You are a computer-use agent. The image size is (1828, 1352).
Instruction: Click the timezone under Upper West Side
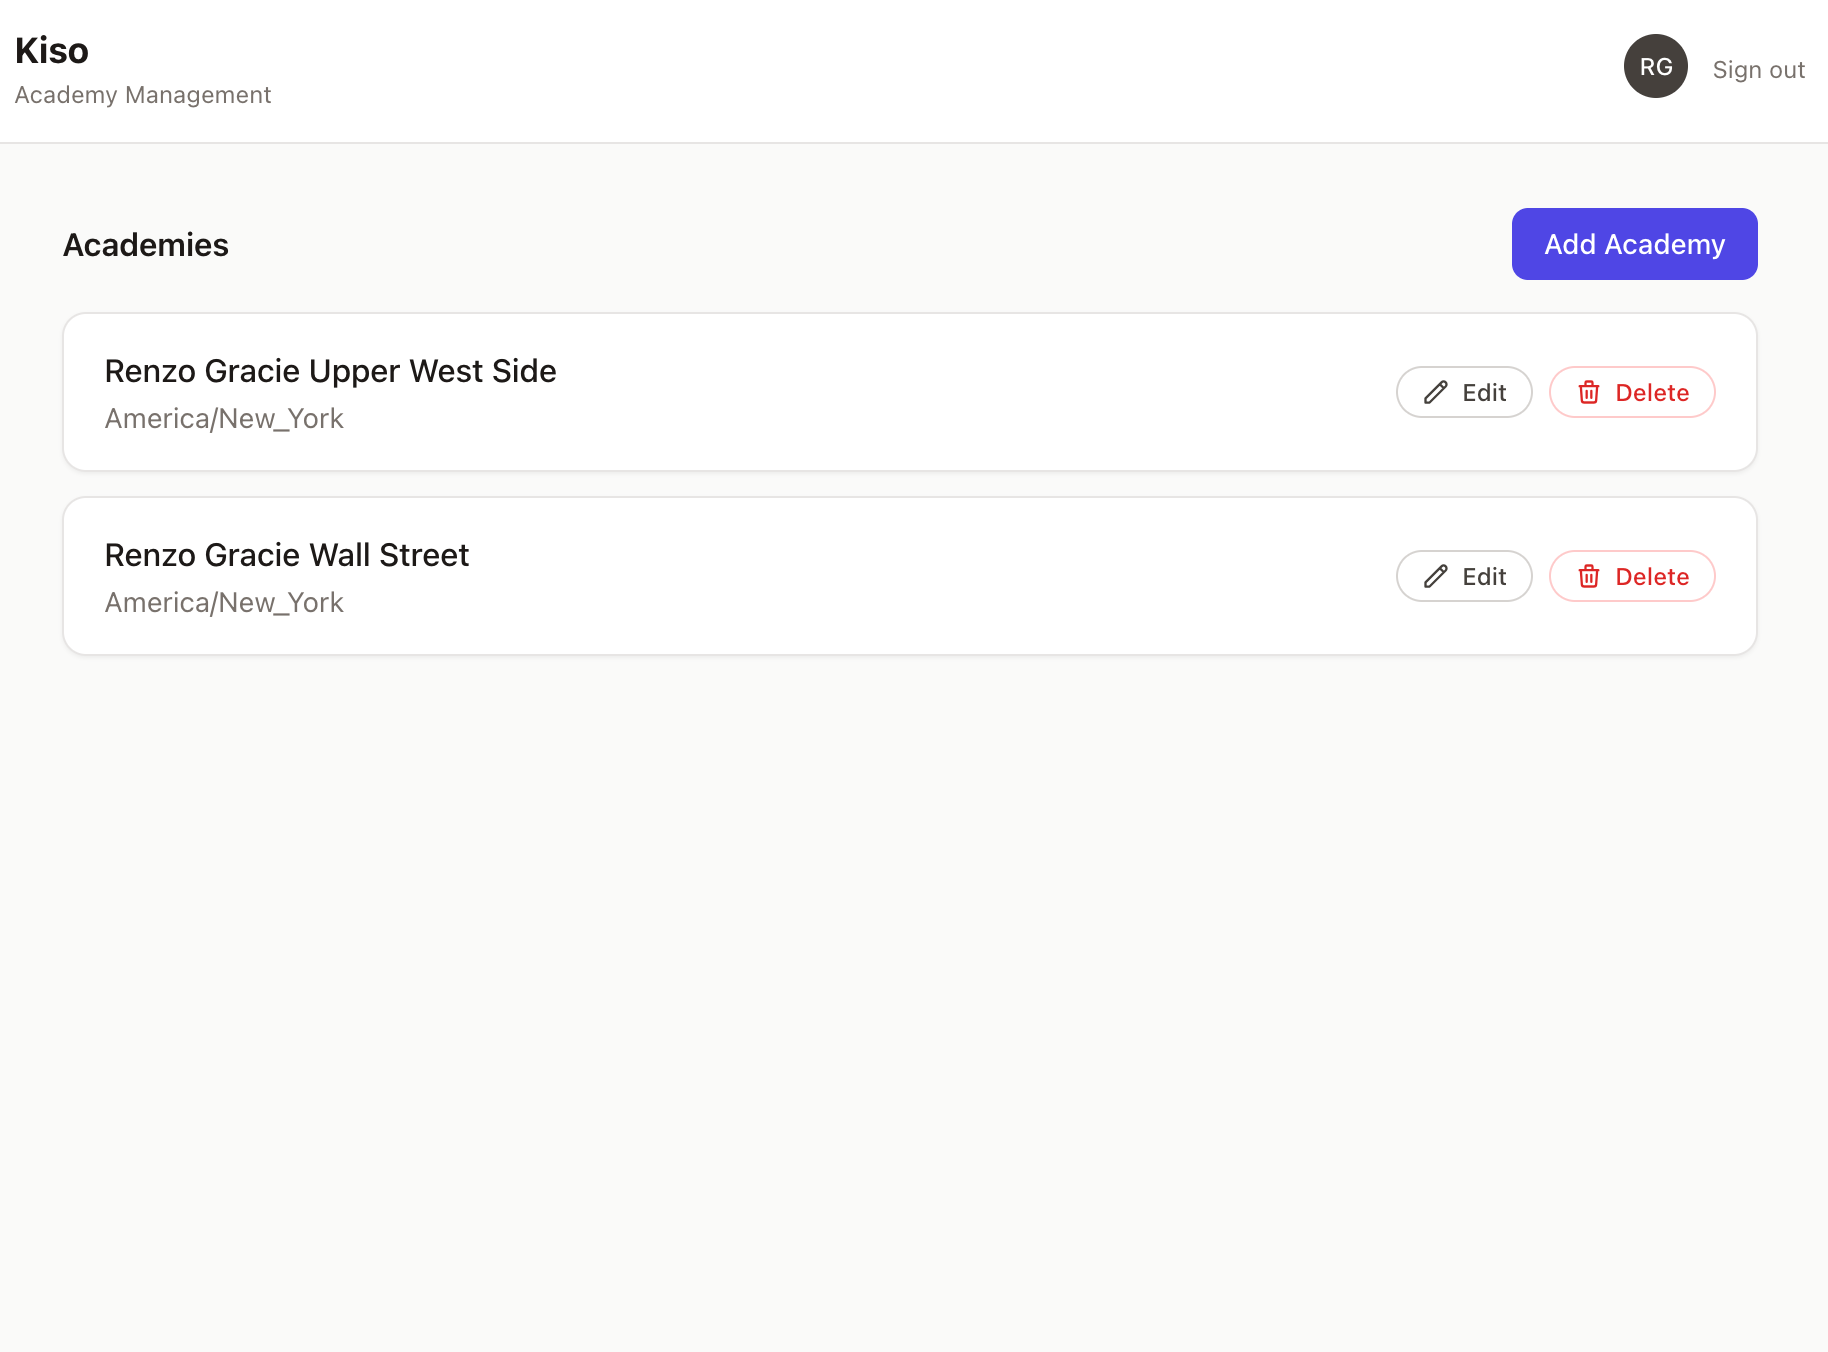[224, 419]
